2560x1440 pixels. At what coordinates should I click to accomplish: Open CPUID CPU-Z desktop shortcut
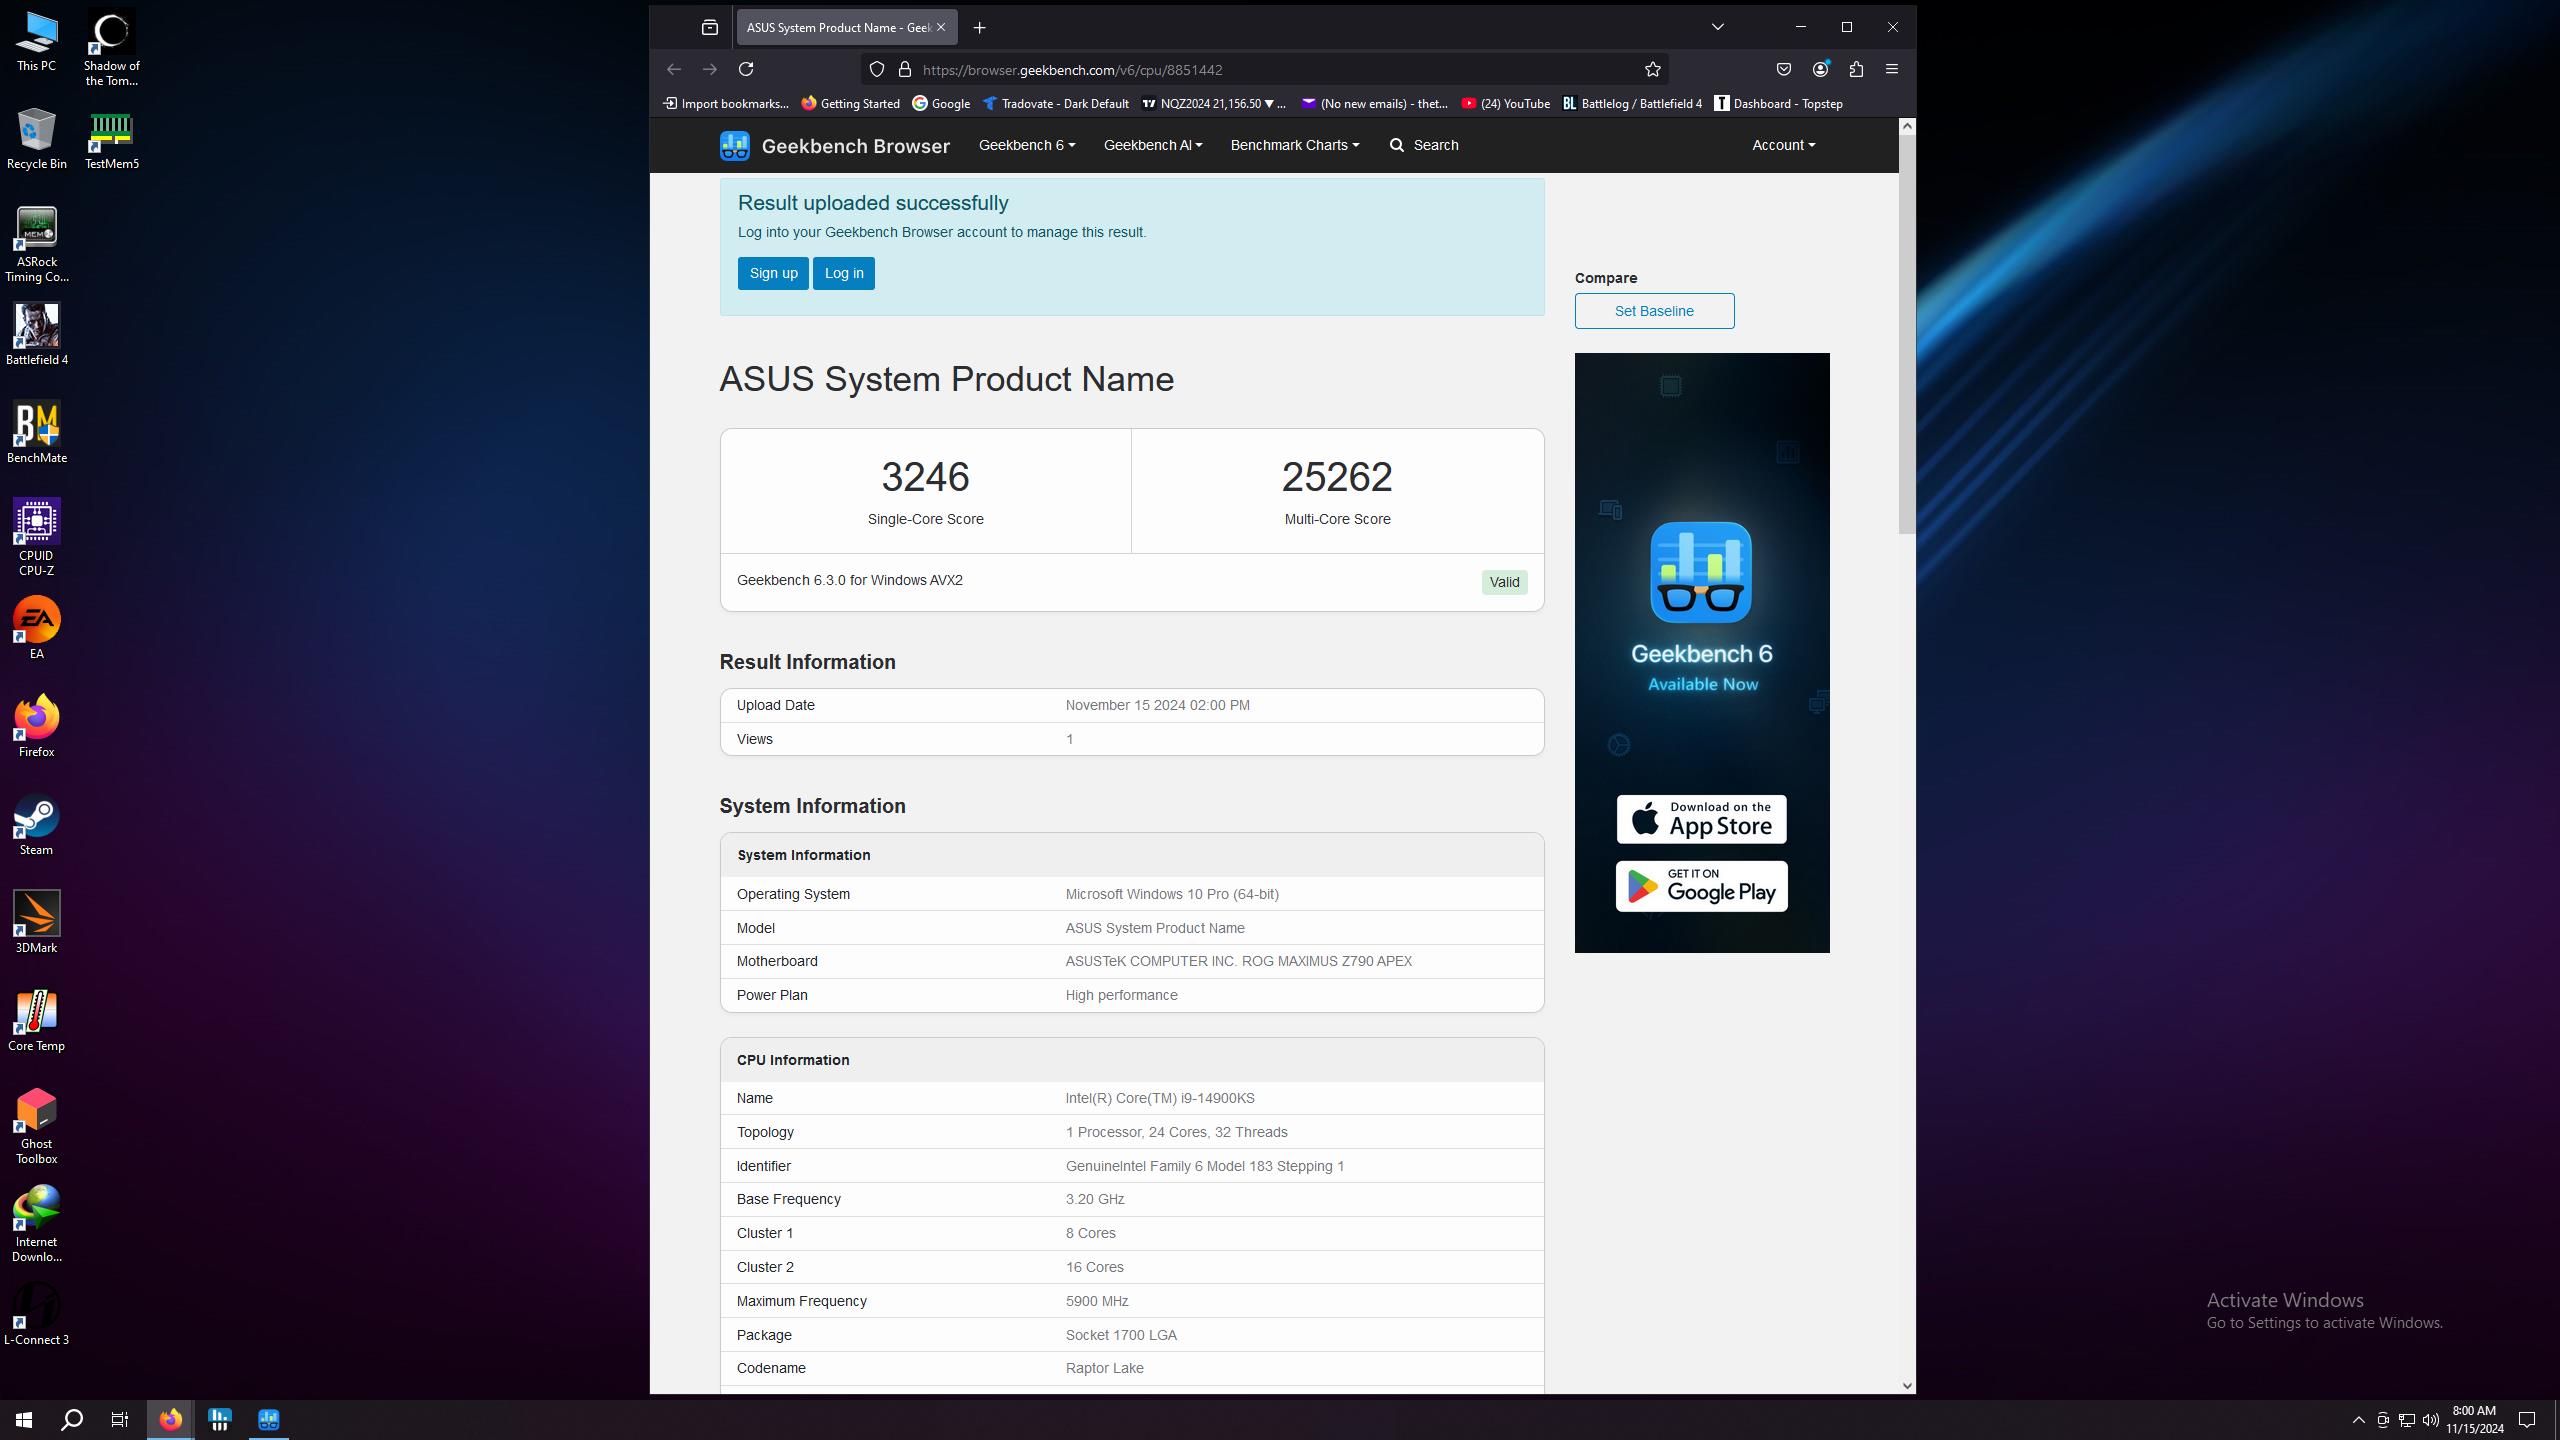coord(36,538)
